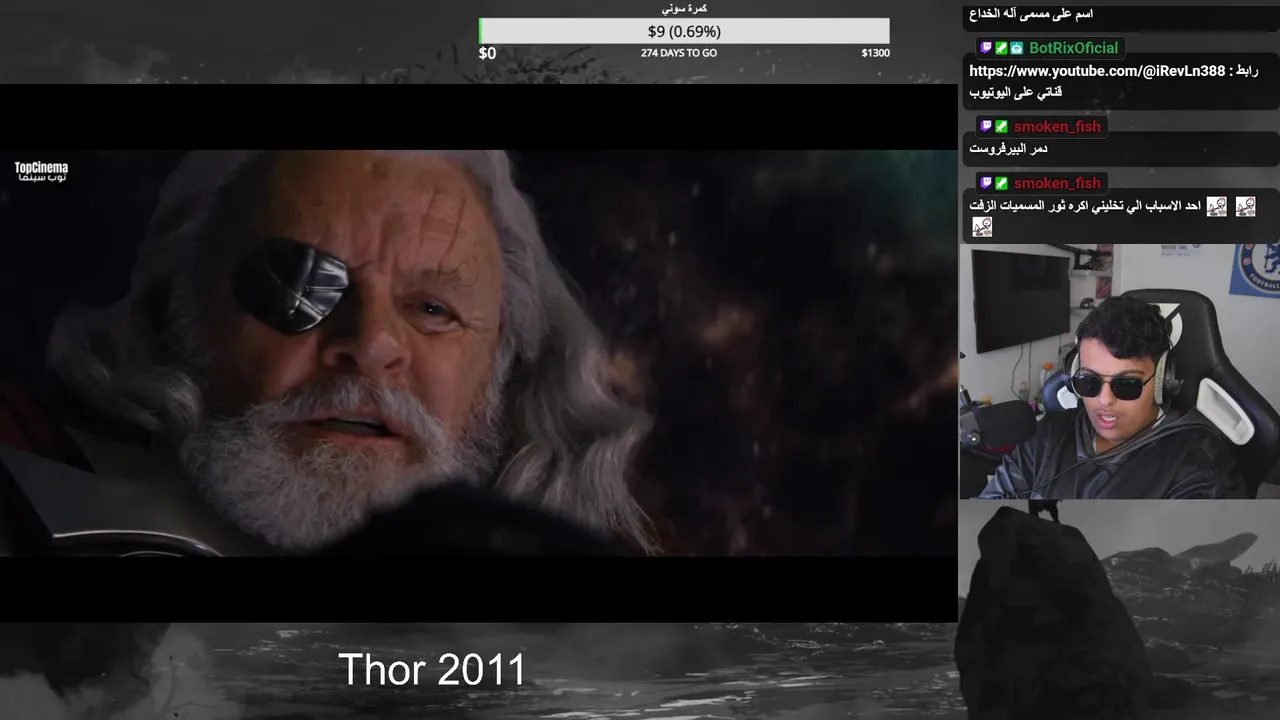This screenshot has width=1280, height=720.
Task: Click the BotRixOficial username in chat
Action: [x=1073, y=48]
